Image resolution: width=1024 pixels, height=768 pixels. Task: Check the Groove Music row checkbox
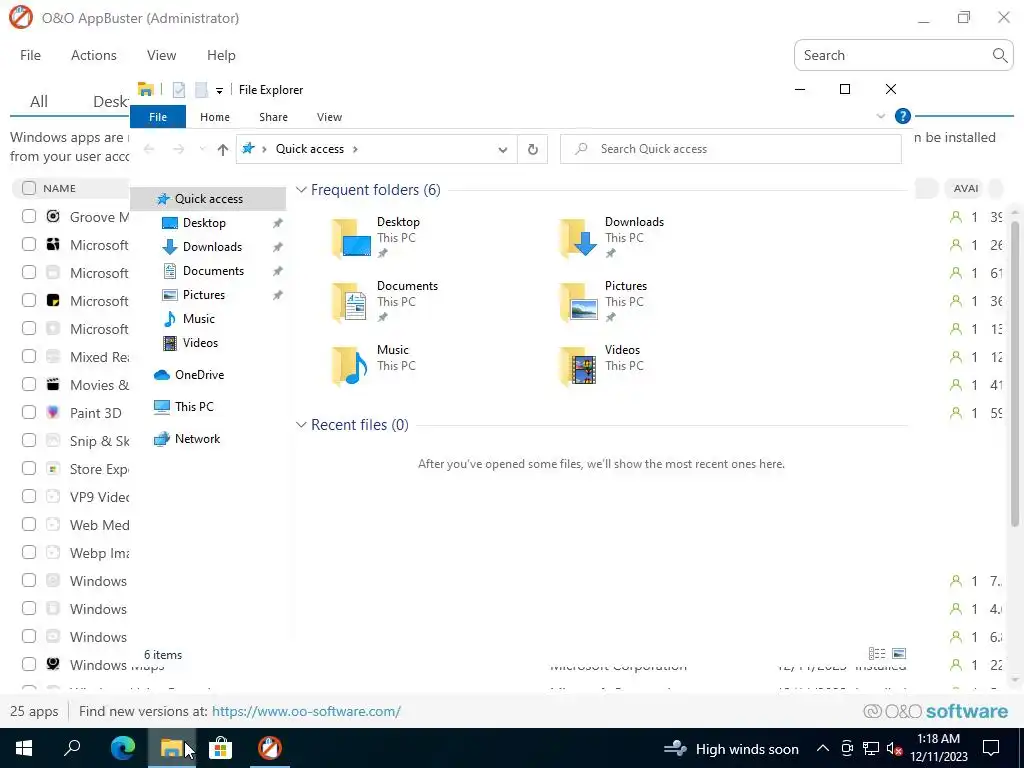29,216
